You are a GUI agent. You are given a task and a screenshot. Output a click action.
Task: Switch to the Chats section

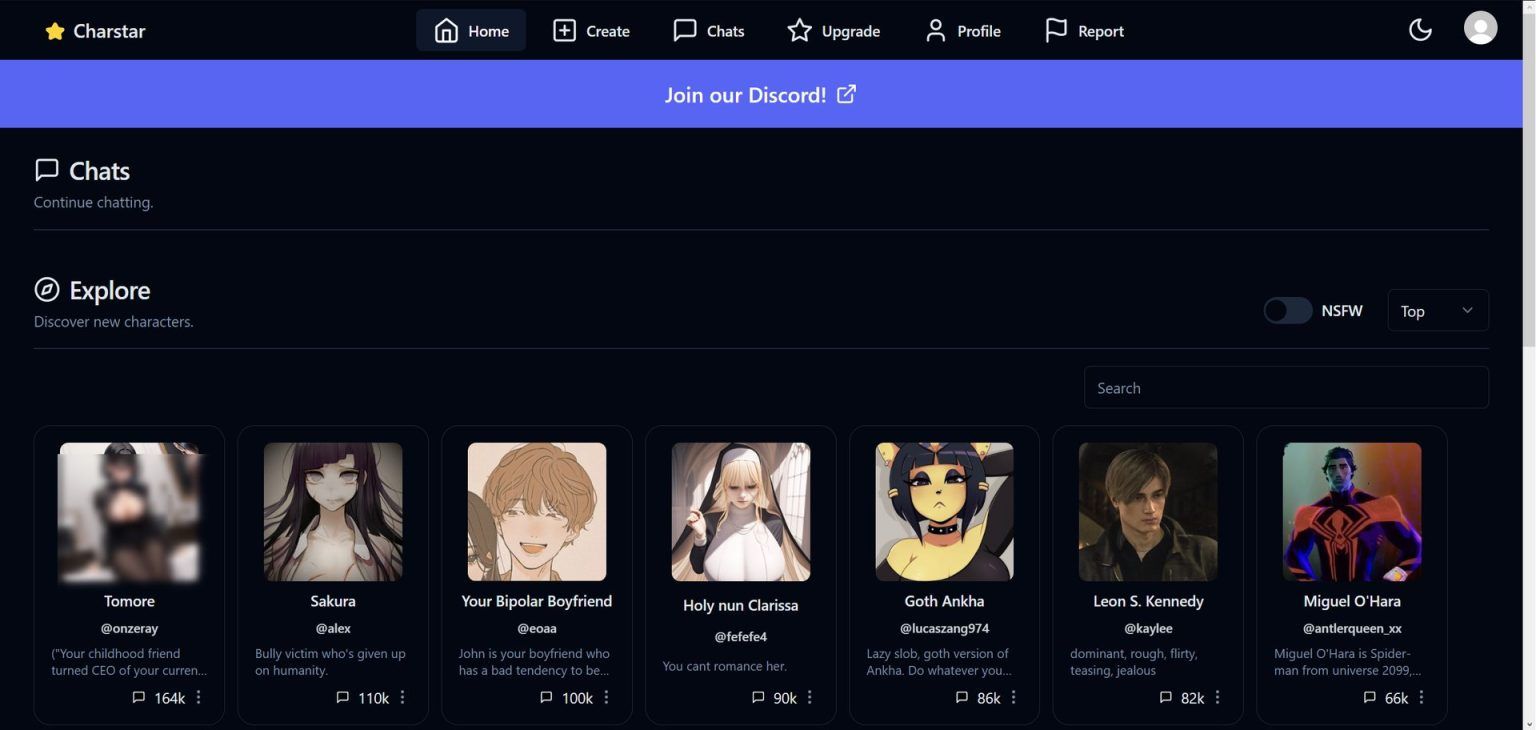point(708,30)
